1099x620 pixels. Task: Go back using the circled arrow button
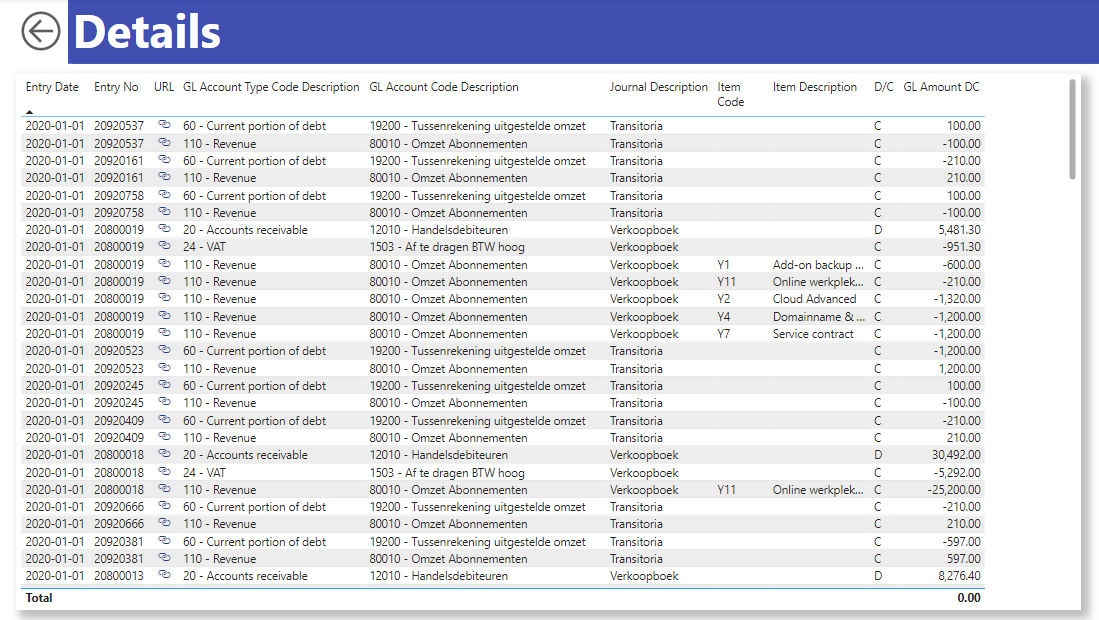tap(41, 32)
